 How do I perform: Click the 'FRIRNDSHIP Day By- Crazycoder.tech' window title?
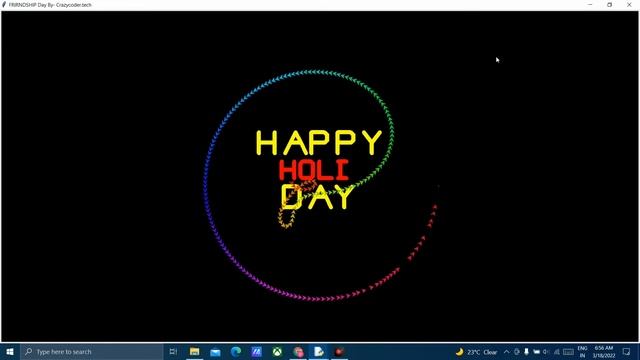pyautogui.click(x=50, y=5)
